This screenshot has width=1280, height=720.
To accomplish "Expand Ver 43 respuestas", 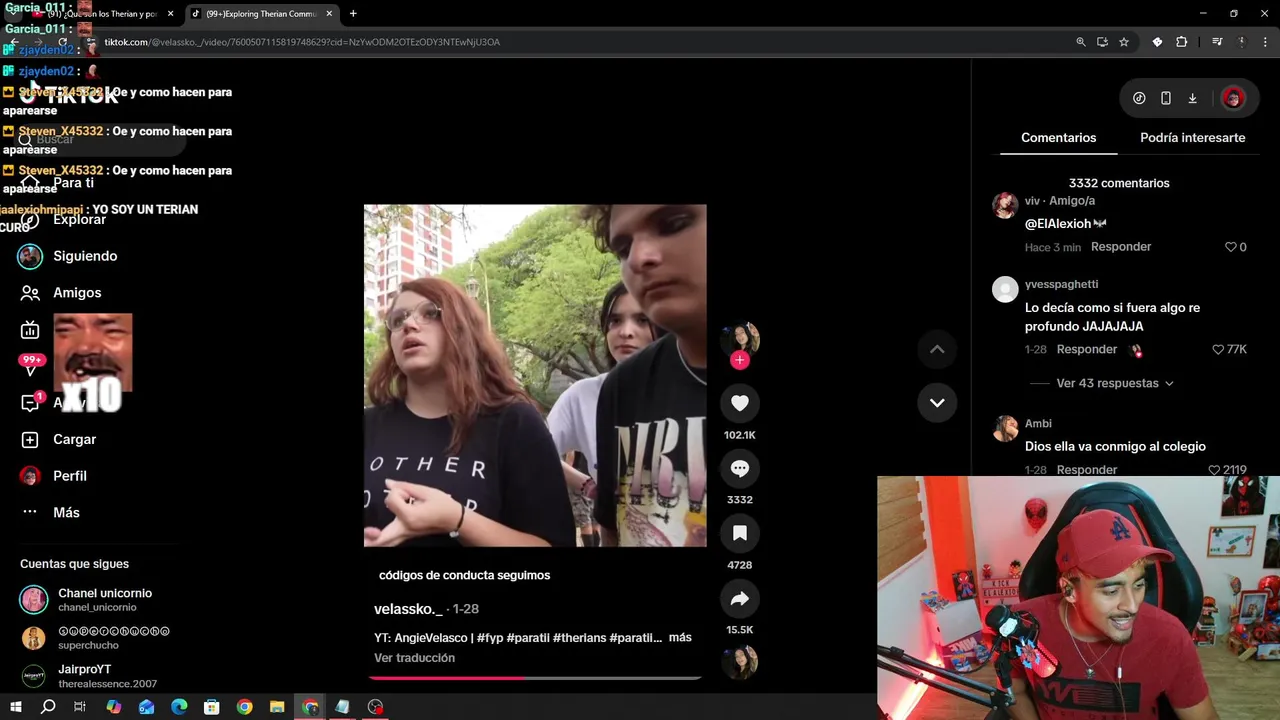I will [x=1115, y=383].
